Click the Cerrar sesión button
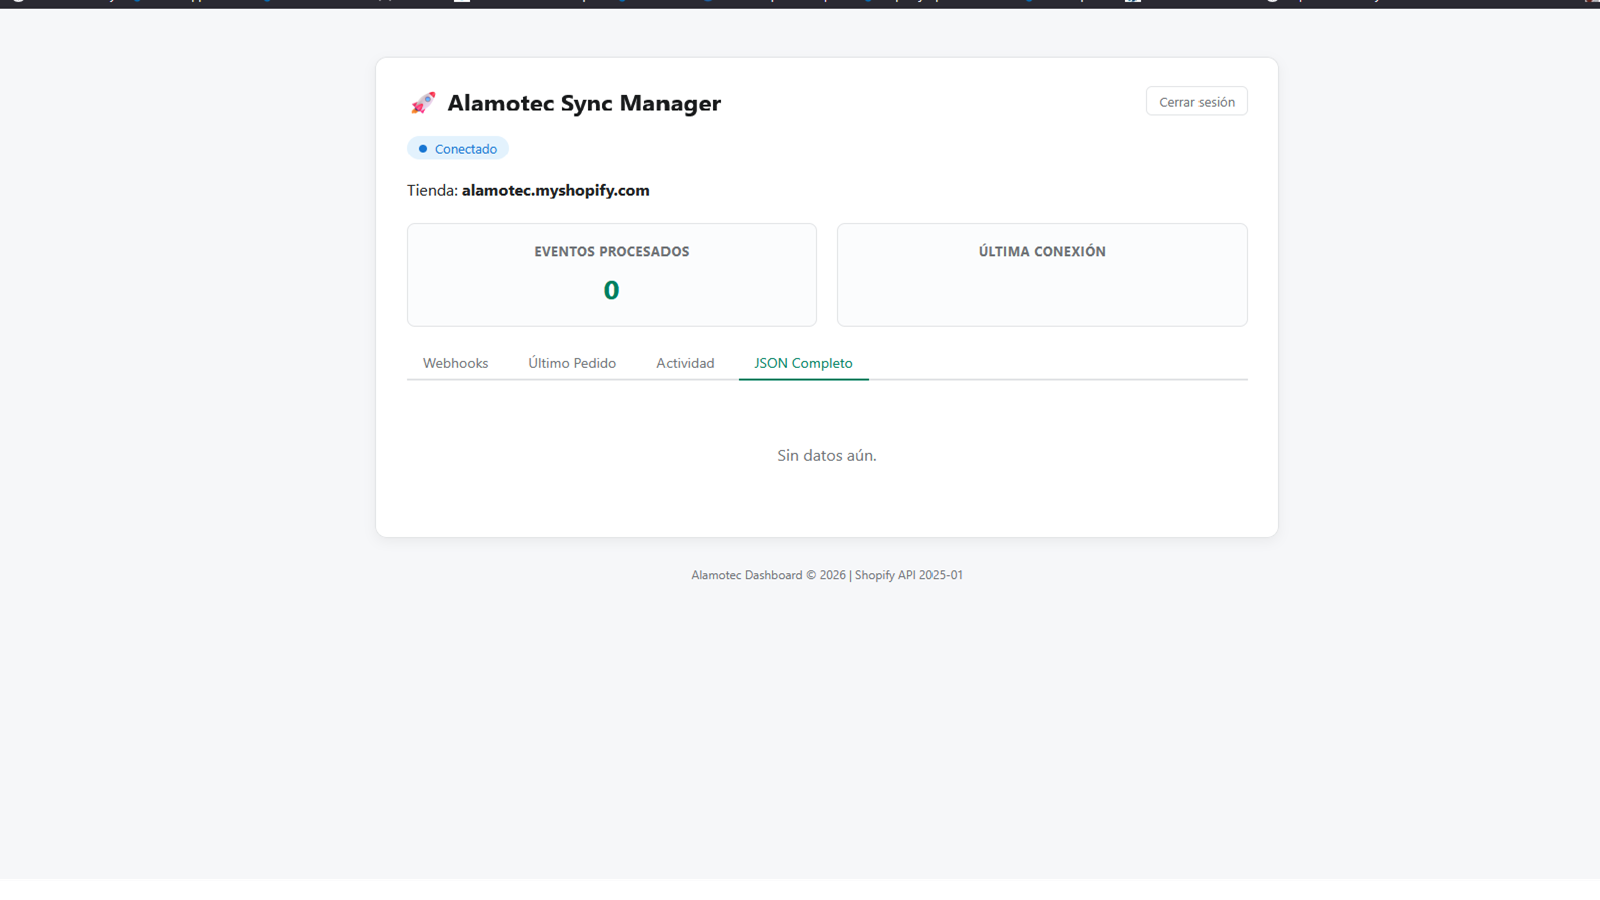The height and width of the screenshot is (900, 1600). (x=1196, y=101)
